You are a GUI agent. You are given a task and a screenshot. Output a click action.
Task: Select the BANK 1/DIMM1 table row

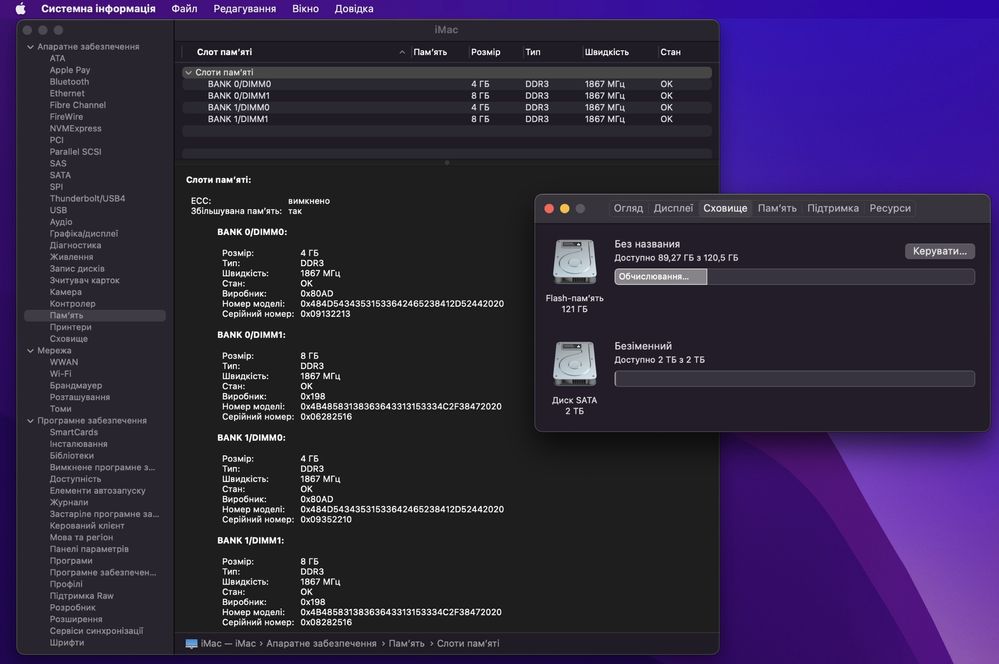(x=447, y=119)
